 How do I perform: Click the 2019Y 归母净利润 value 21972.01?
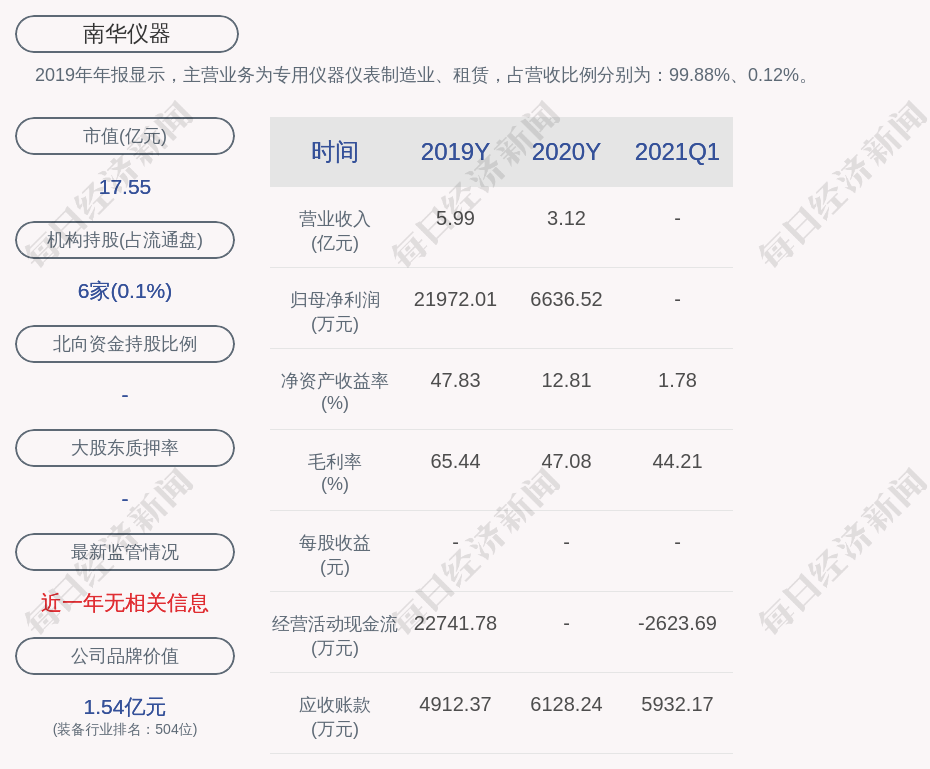[455, 299]
